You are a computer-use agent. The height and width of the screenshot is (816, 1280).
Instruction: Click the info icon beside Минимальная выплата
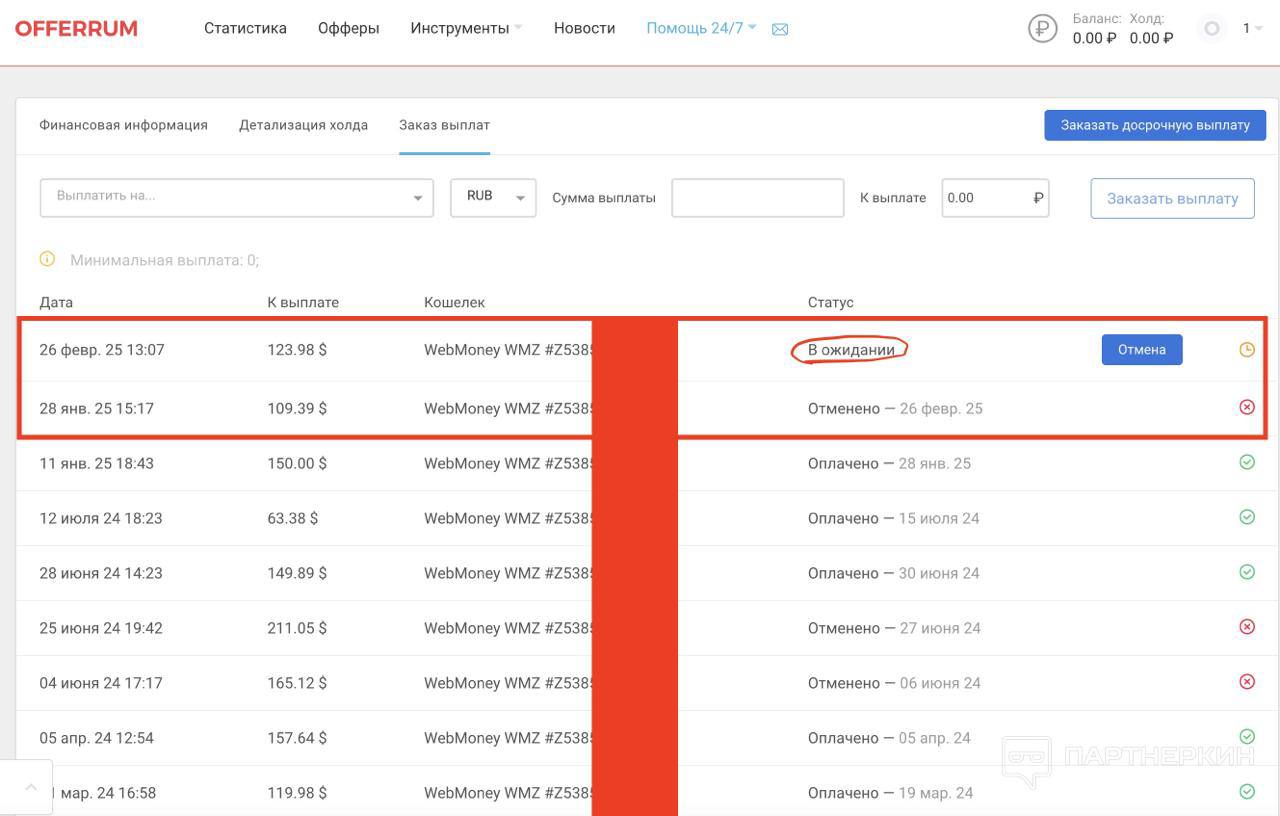(47, 259)
